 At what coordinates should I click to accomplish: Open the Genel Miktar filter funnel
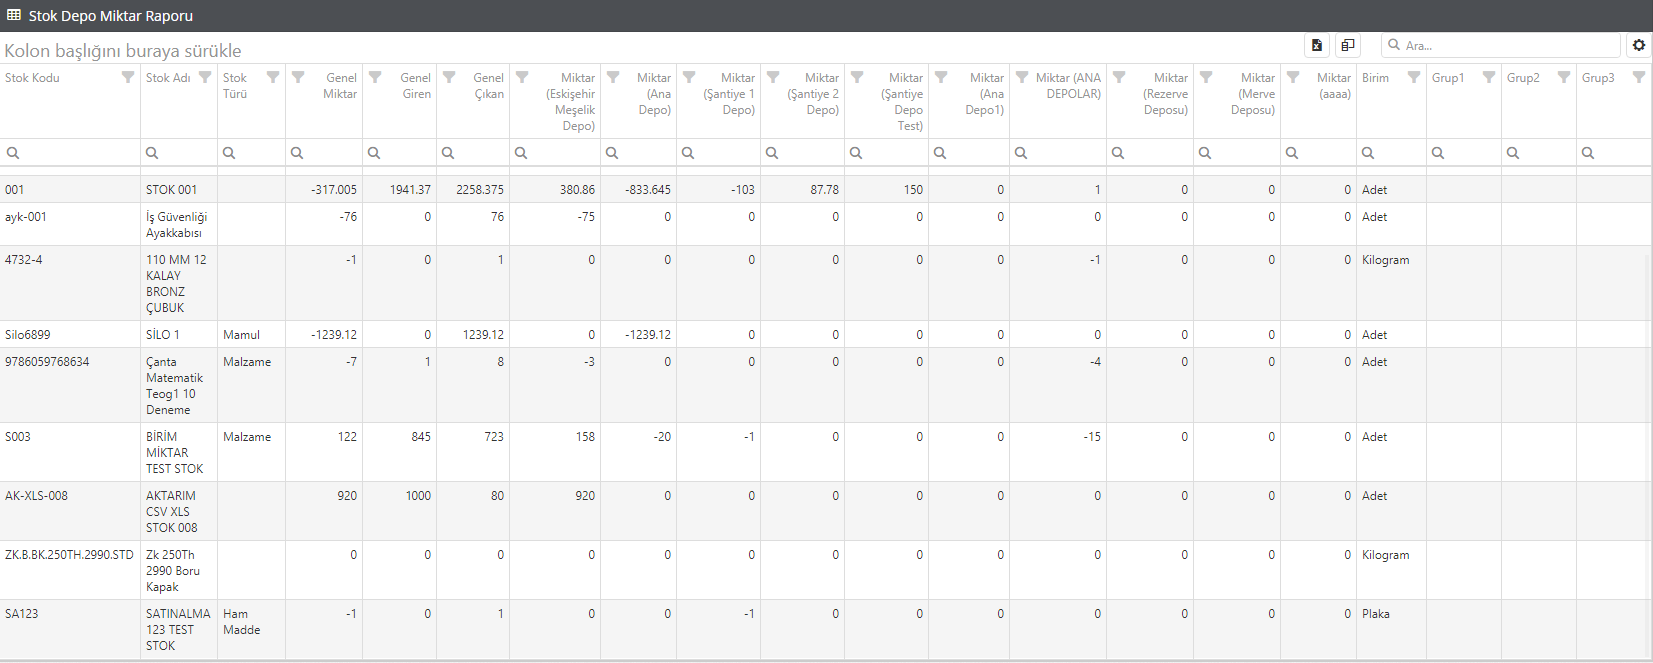point(298,77)
